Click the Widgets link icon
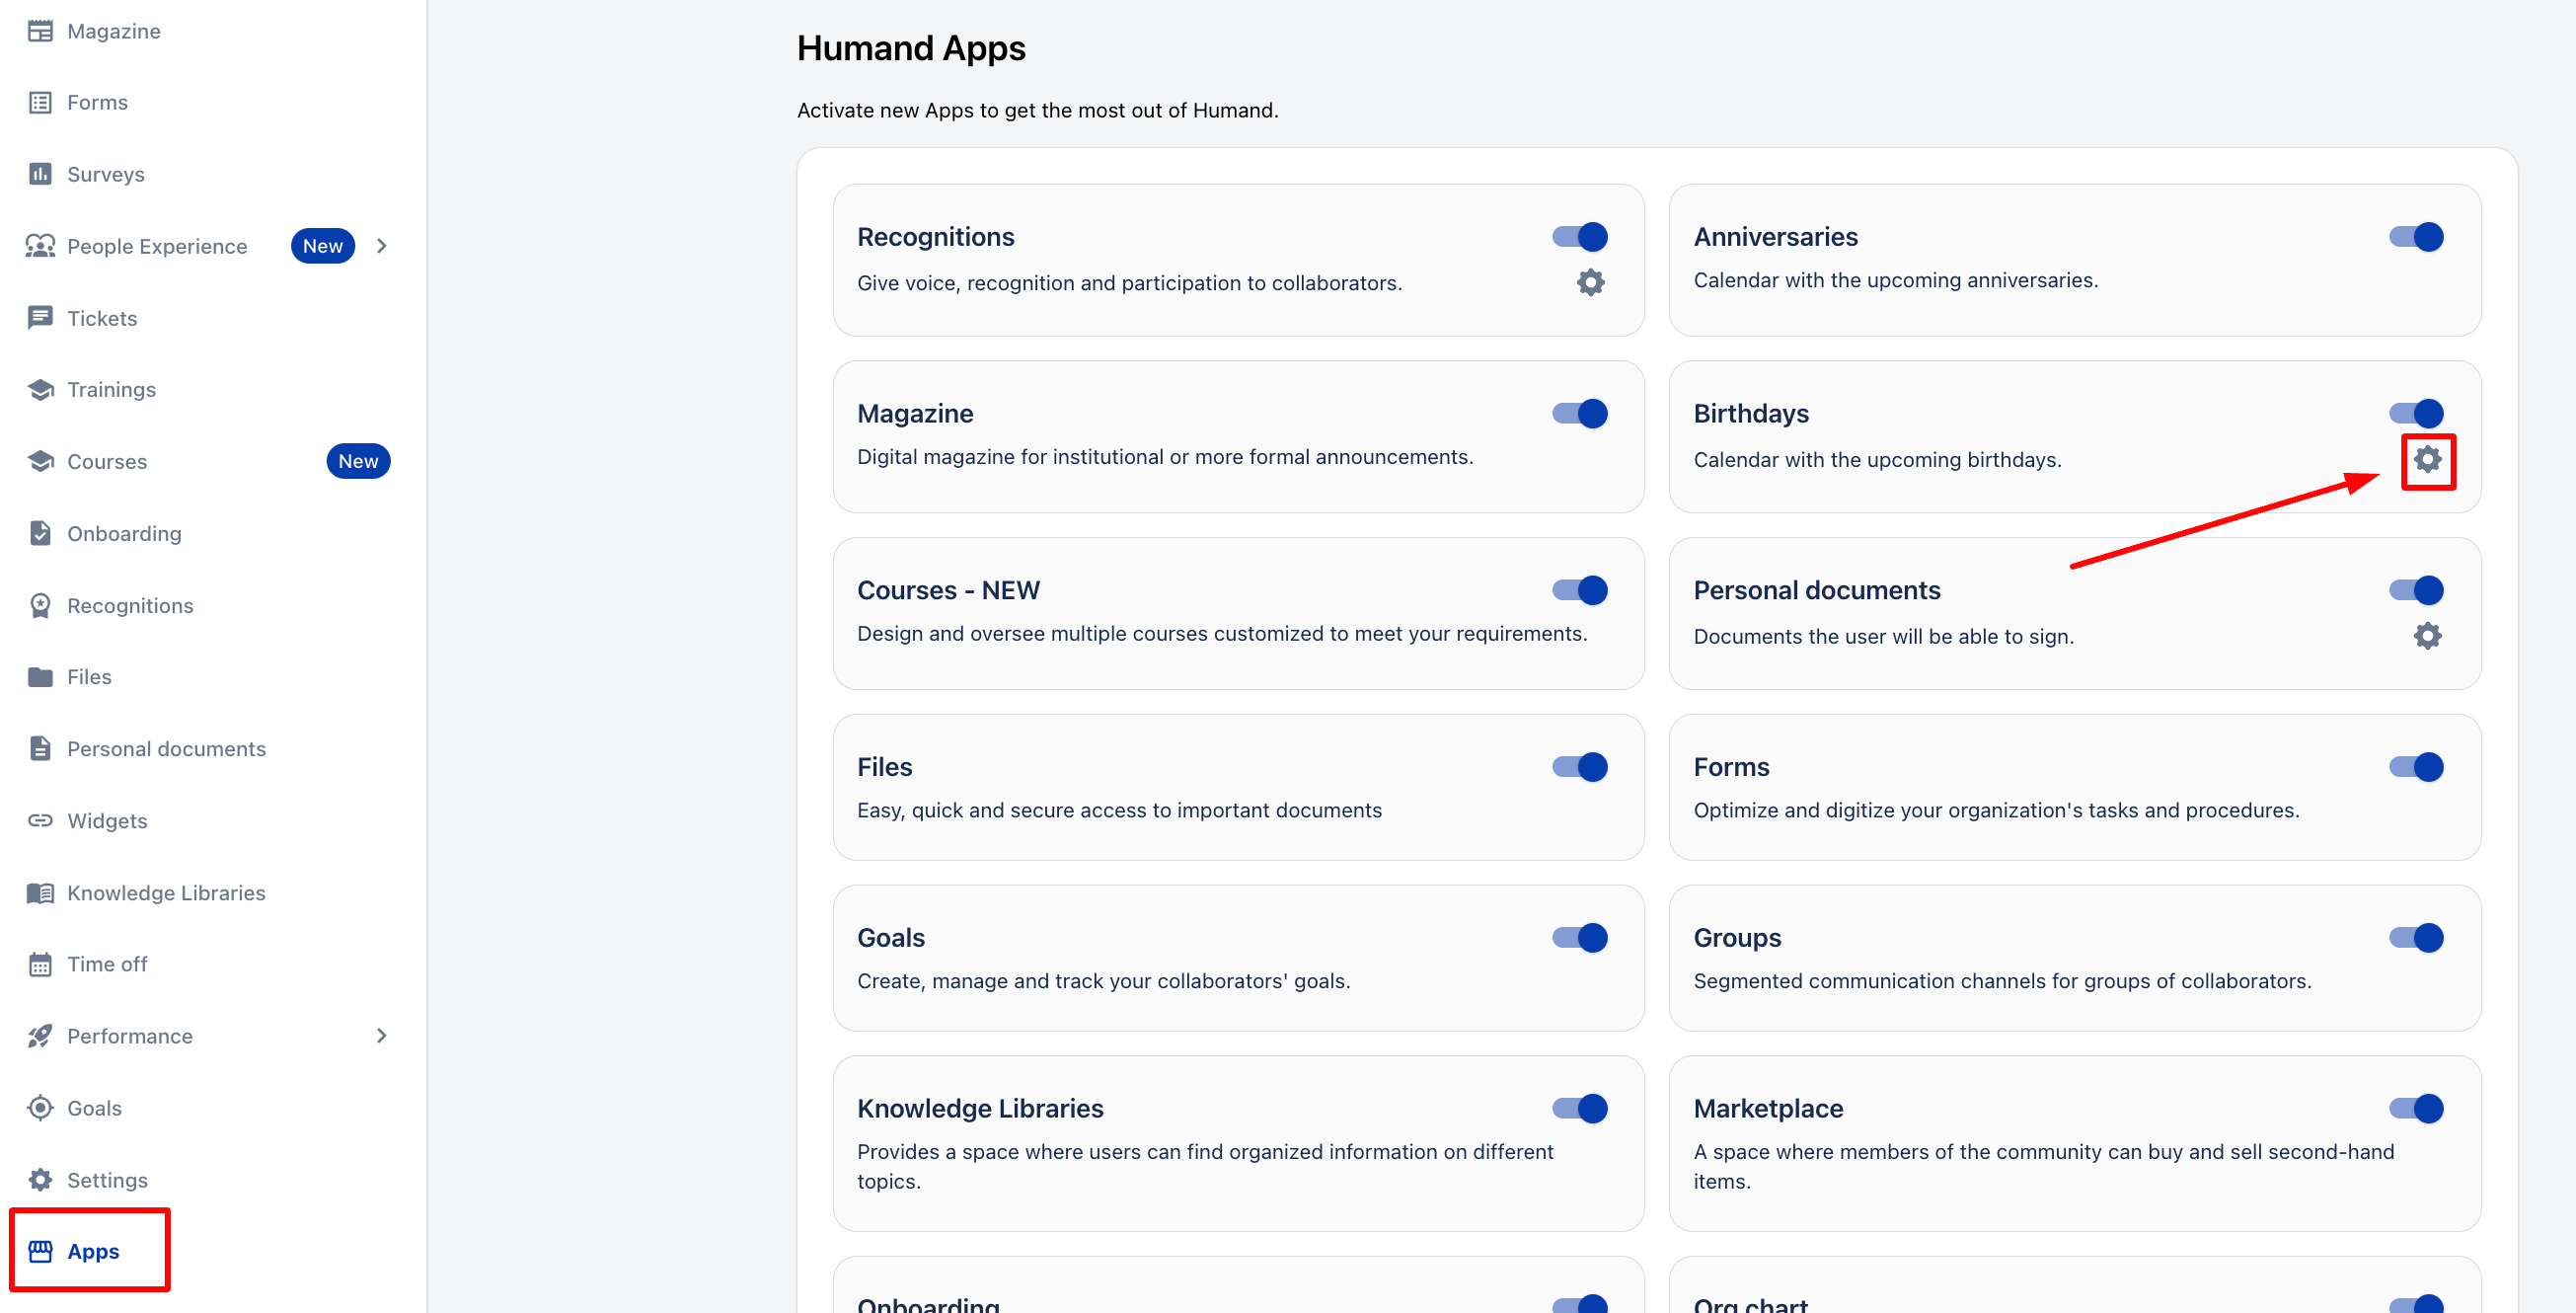This screenshot has height=1313, width=2576. (40, 820)
